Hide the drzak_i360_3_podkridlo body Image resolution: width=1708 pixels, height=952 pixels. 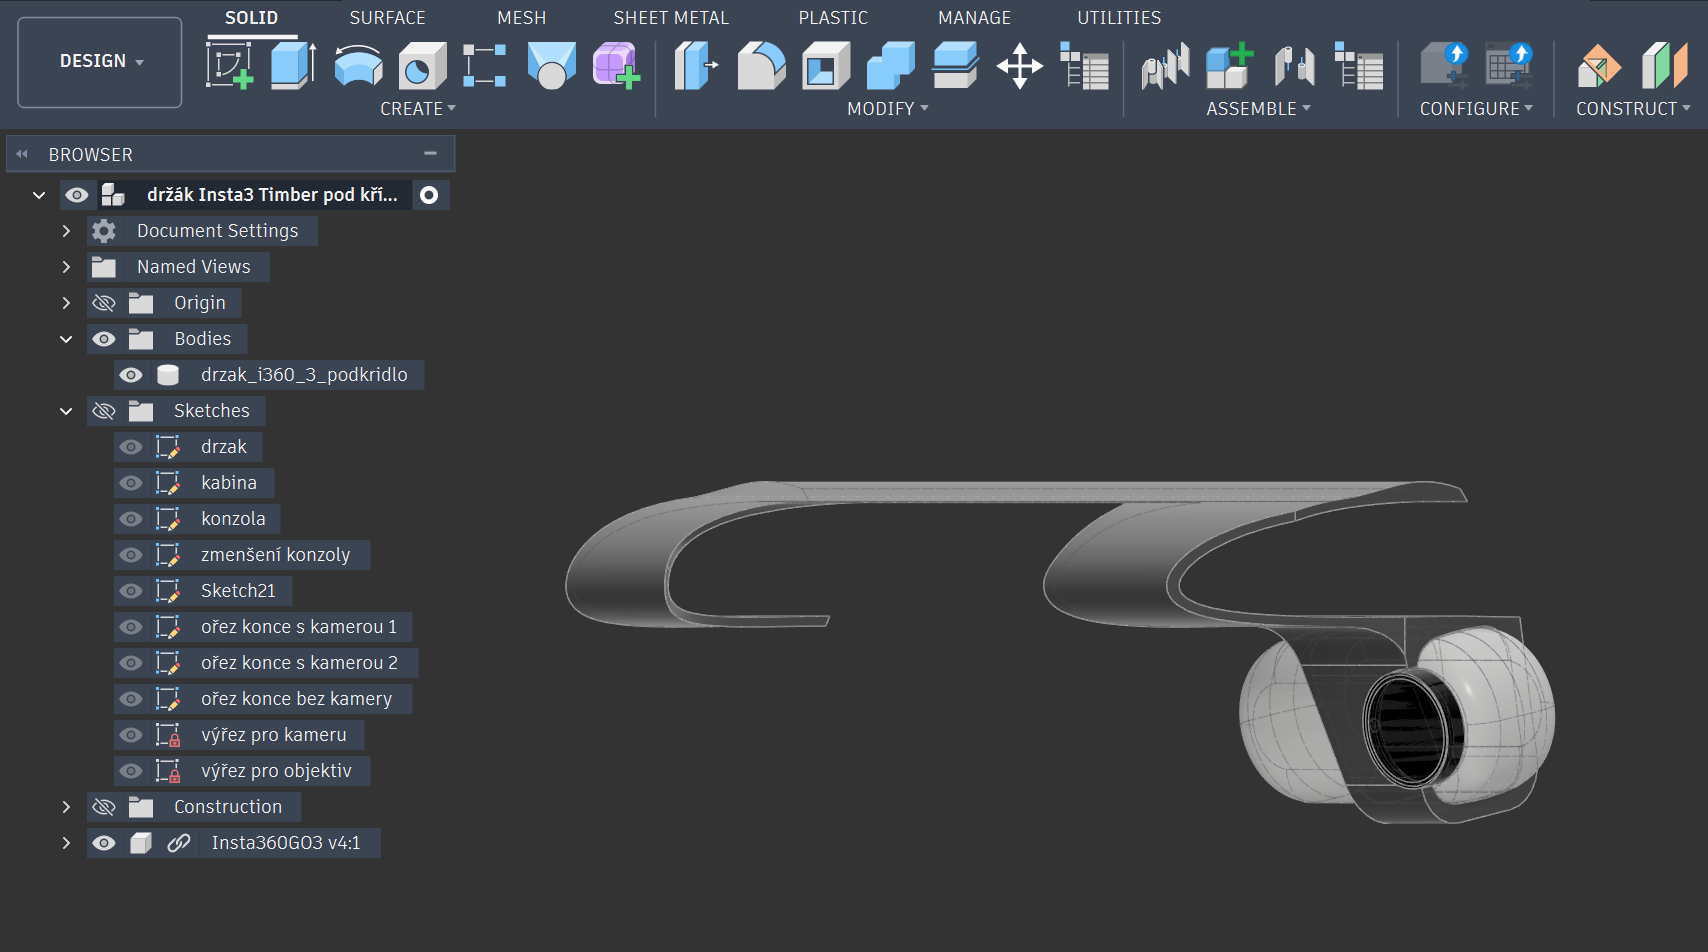131,375
